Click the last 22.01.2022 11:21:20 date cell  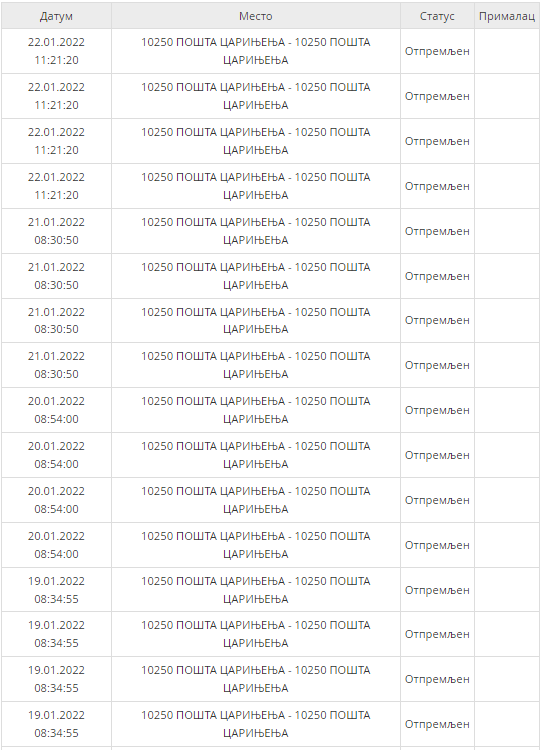click(56, 186)
